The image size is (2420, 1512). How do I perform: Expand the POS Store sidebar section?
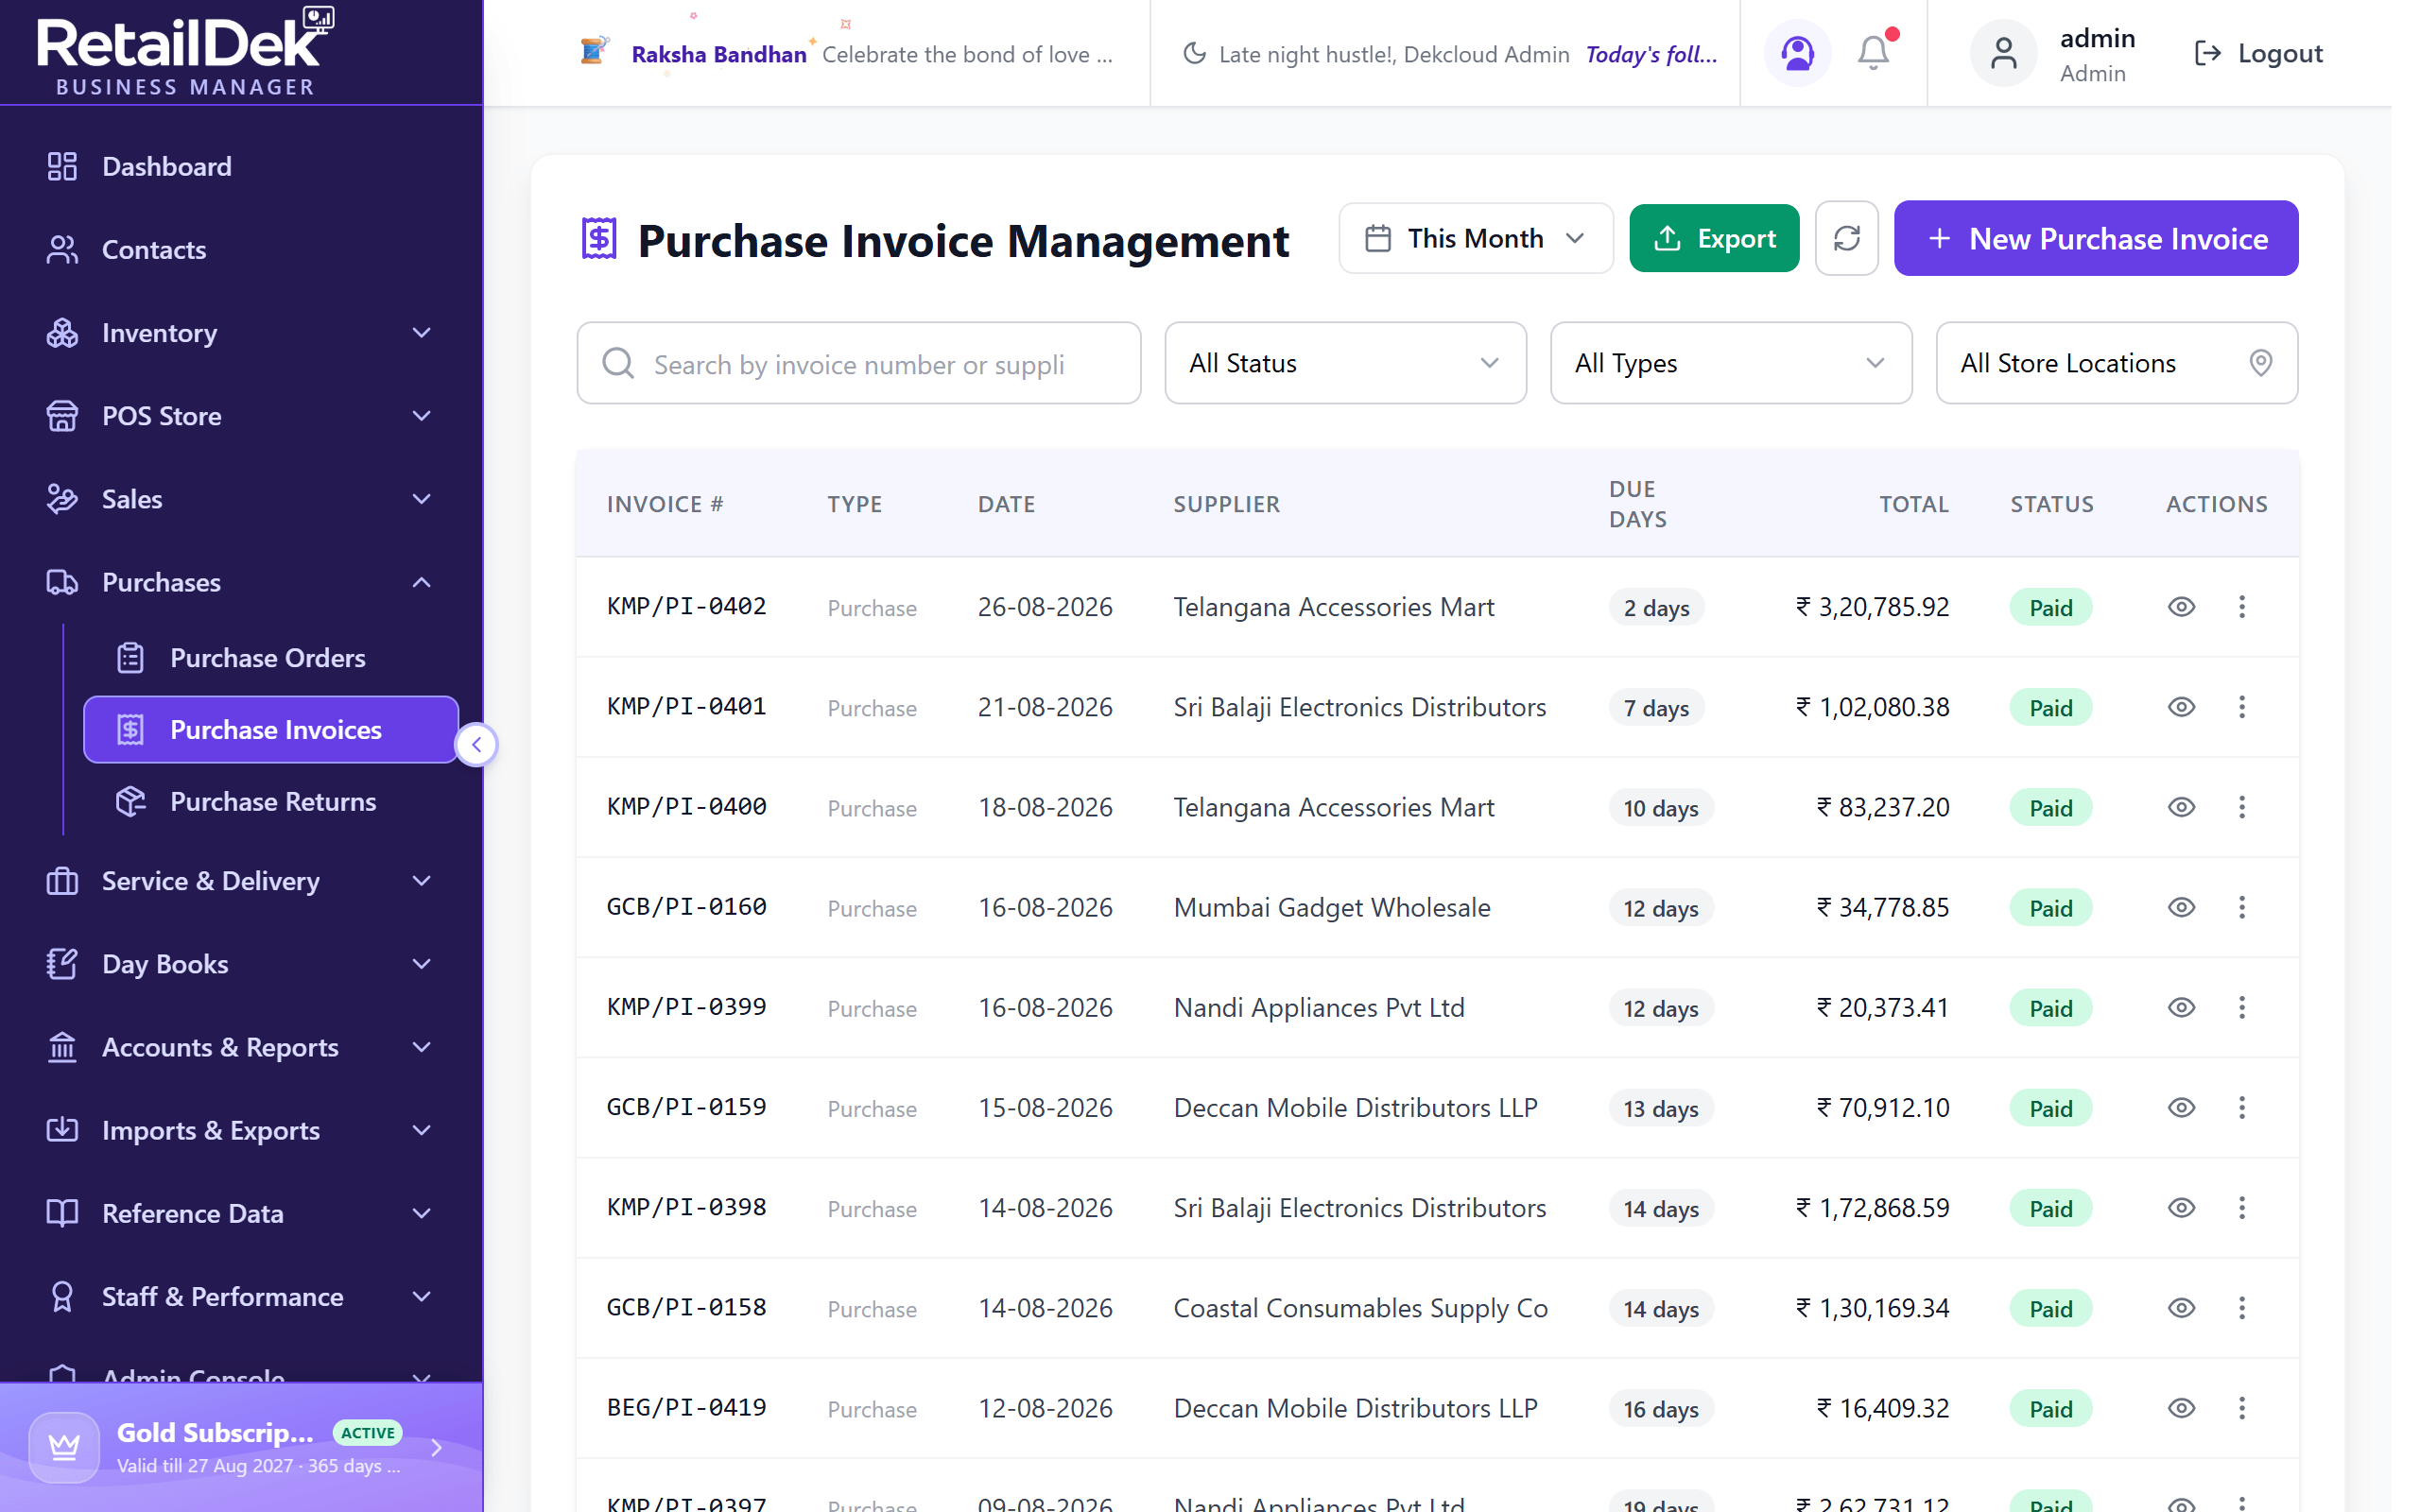pos(241,416)
